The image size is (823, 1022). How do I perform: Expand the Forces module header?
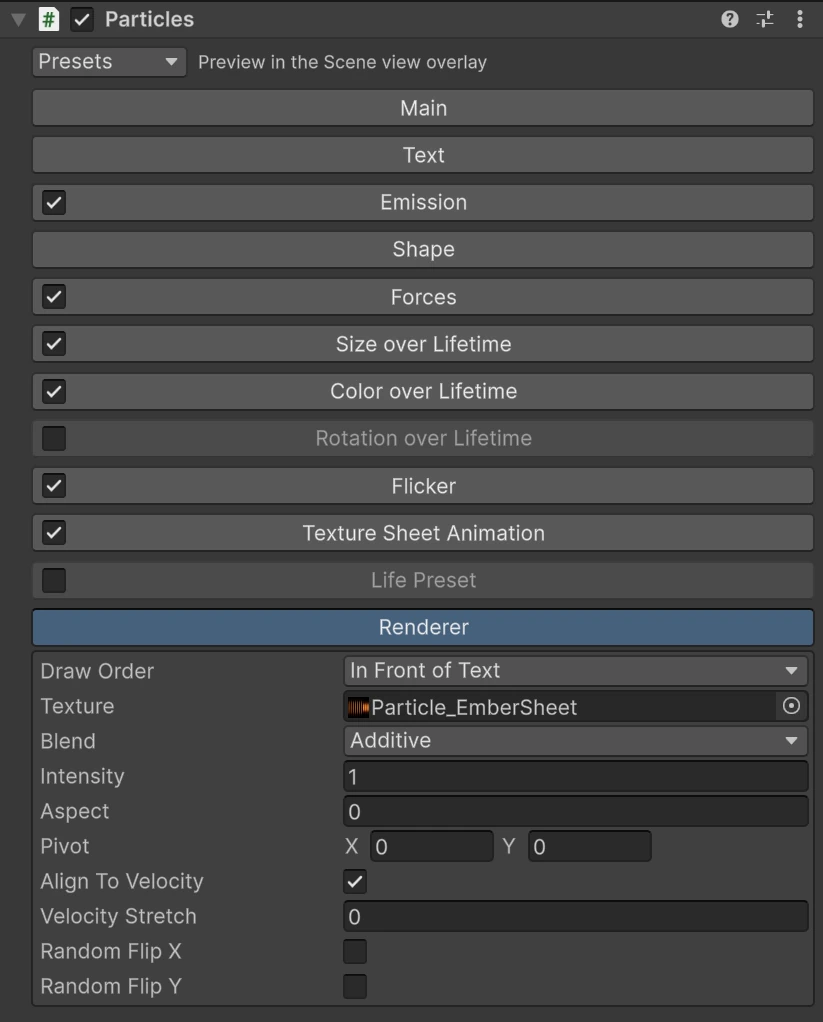pos(423,297)
